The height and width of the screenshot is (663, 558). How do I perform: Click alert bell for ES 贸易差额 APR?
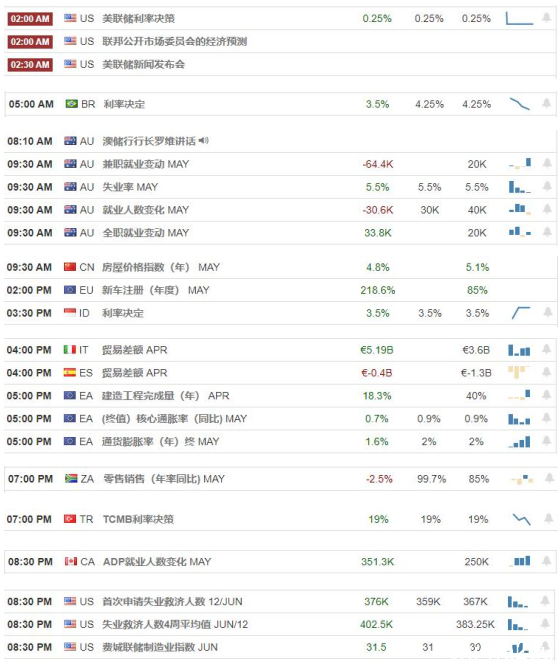pos(546,372)
